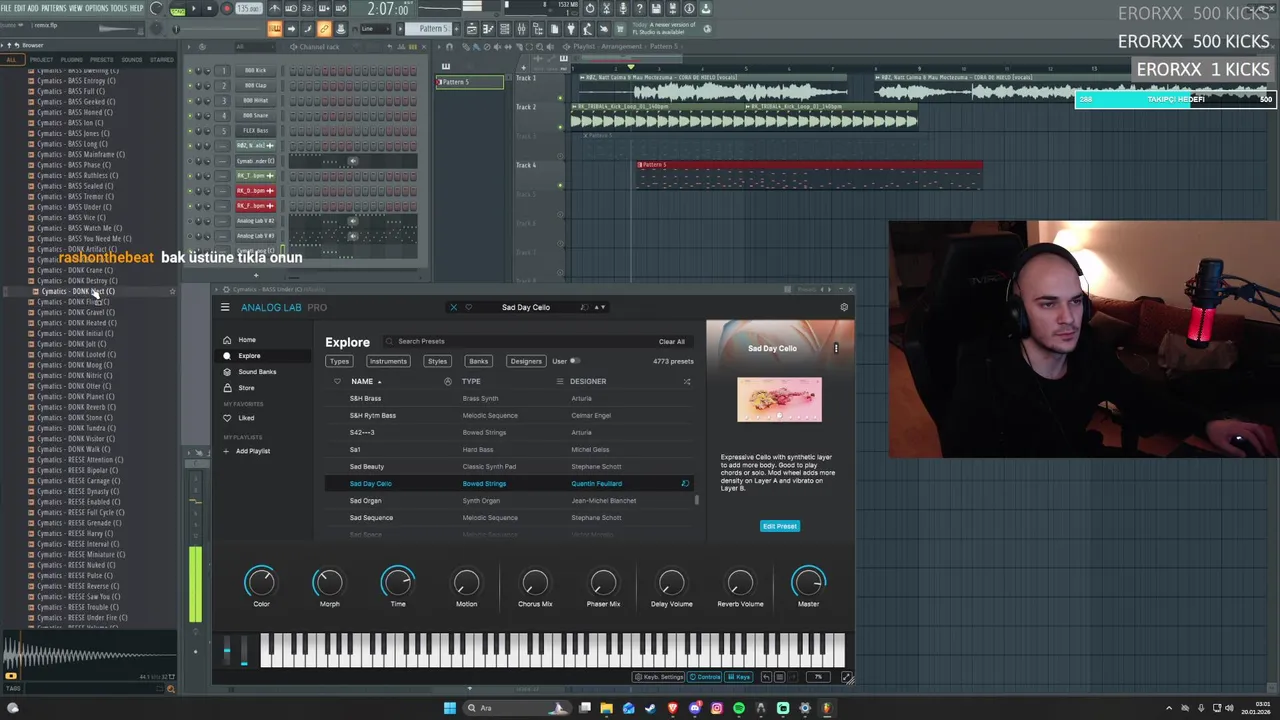
Task: Open the FILE menu in FL Studio
Action: 6,8
